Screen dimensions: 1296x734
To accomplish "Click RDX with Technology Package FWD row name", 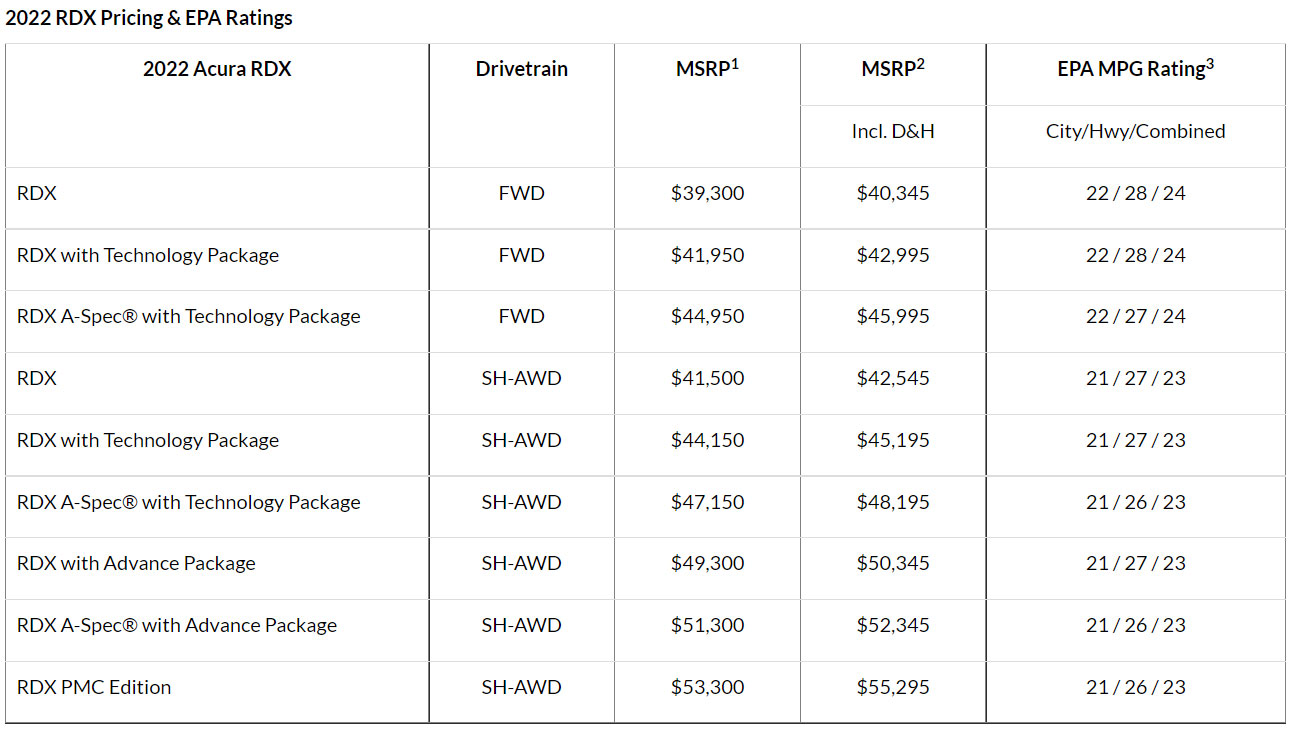I will point(148,255).
